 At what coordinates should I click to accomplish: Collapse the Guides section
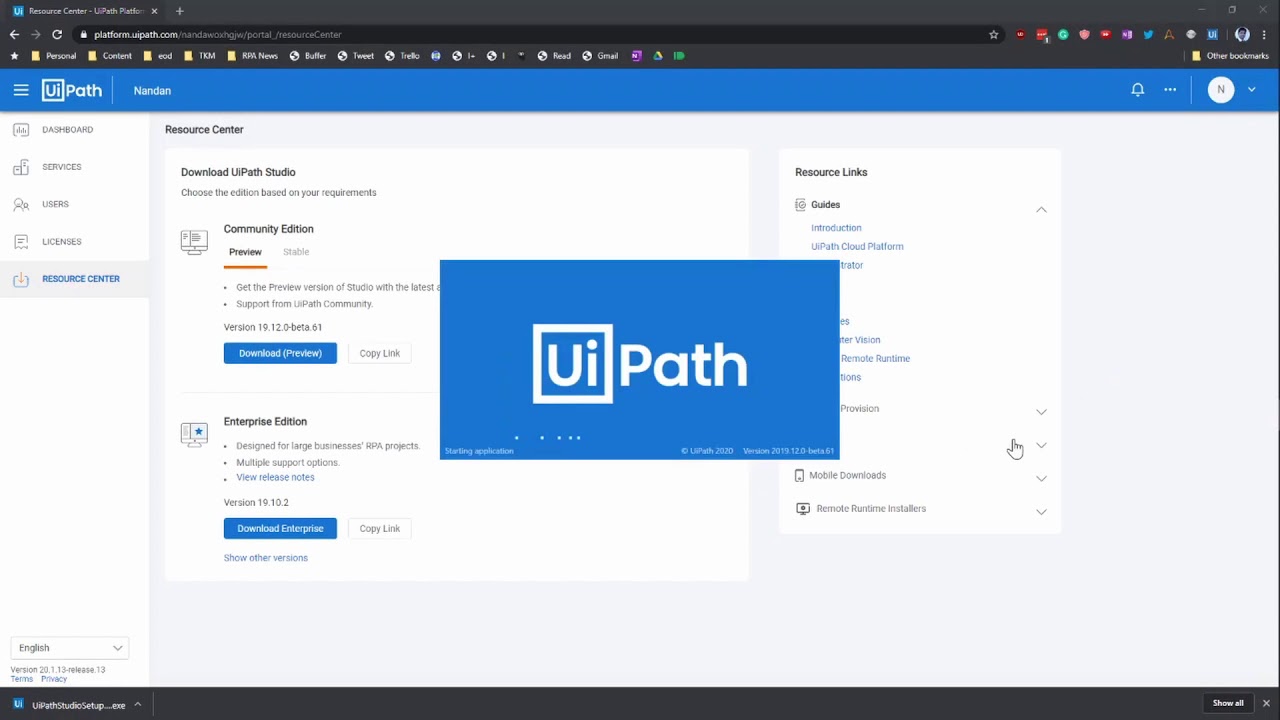1041,209
